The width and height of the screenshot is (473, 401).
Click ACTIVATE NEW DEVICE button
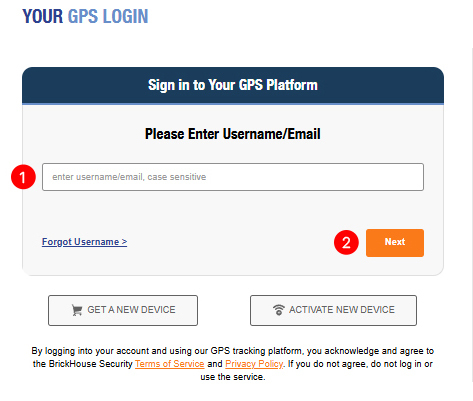[333, 310]
